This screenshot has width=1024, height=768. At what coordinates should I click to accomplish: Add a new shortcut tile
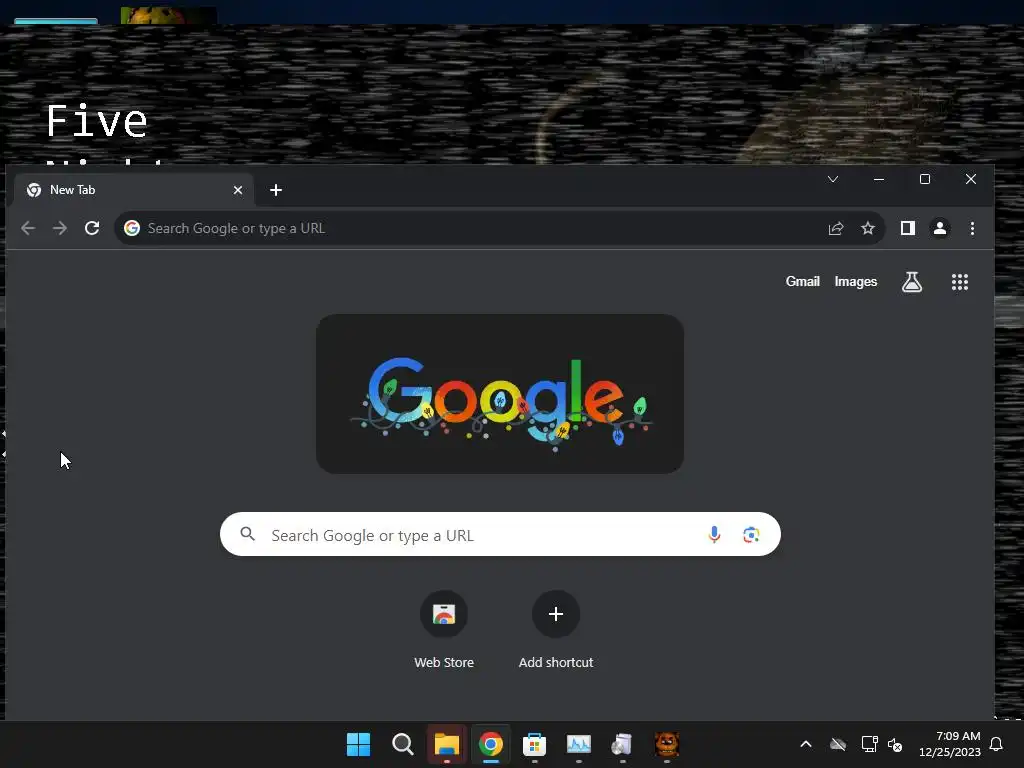(x=556, y=631)
